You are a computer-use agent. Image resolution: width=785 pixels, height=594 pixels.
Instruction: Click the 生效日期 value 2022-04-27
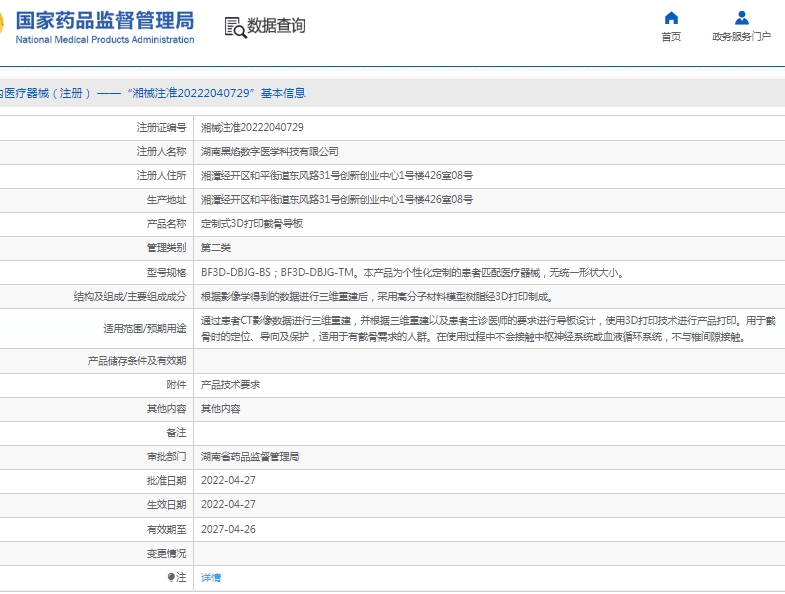[228, 505]
